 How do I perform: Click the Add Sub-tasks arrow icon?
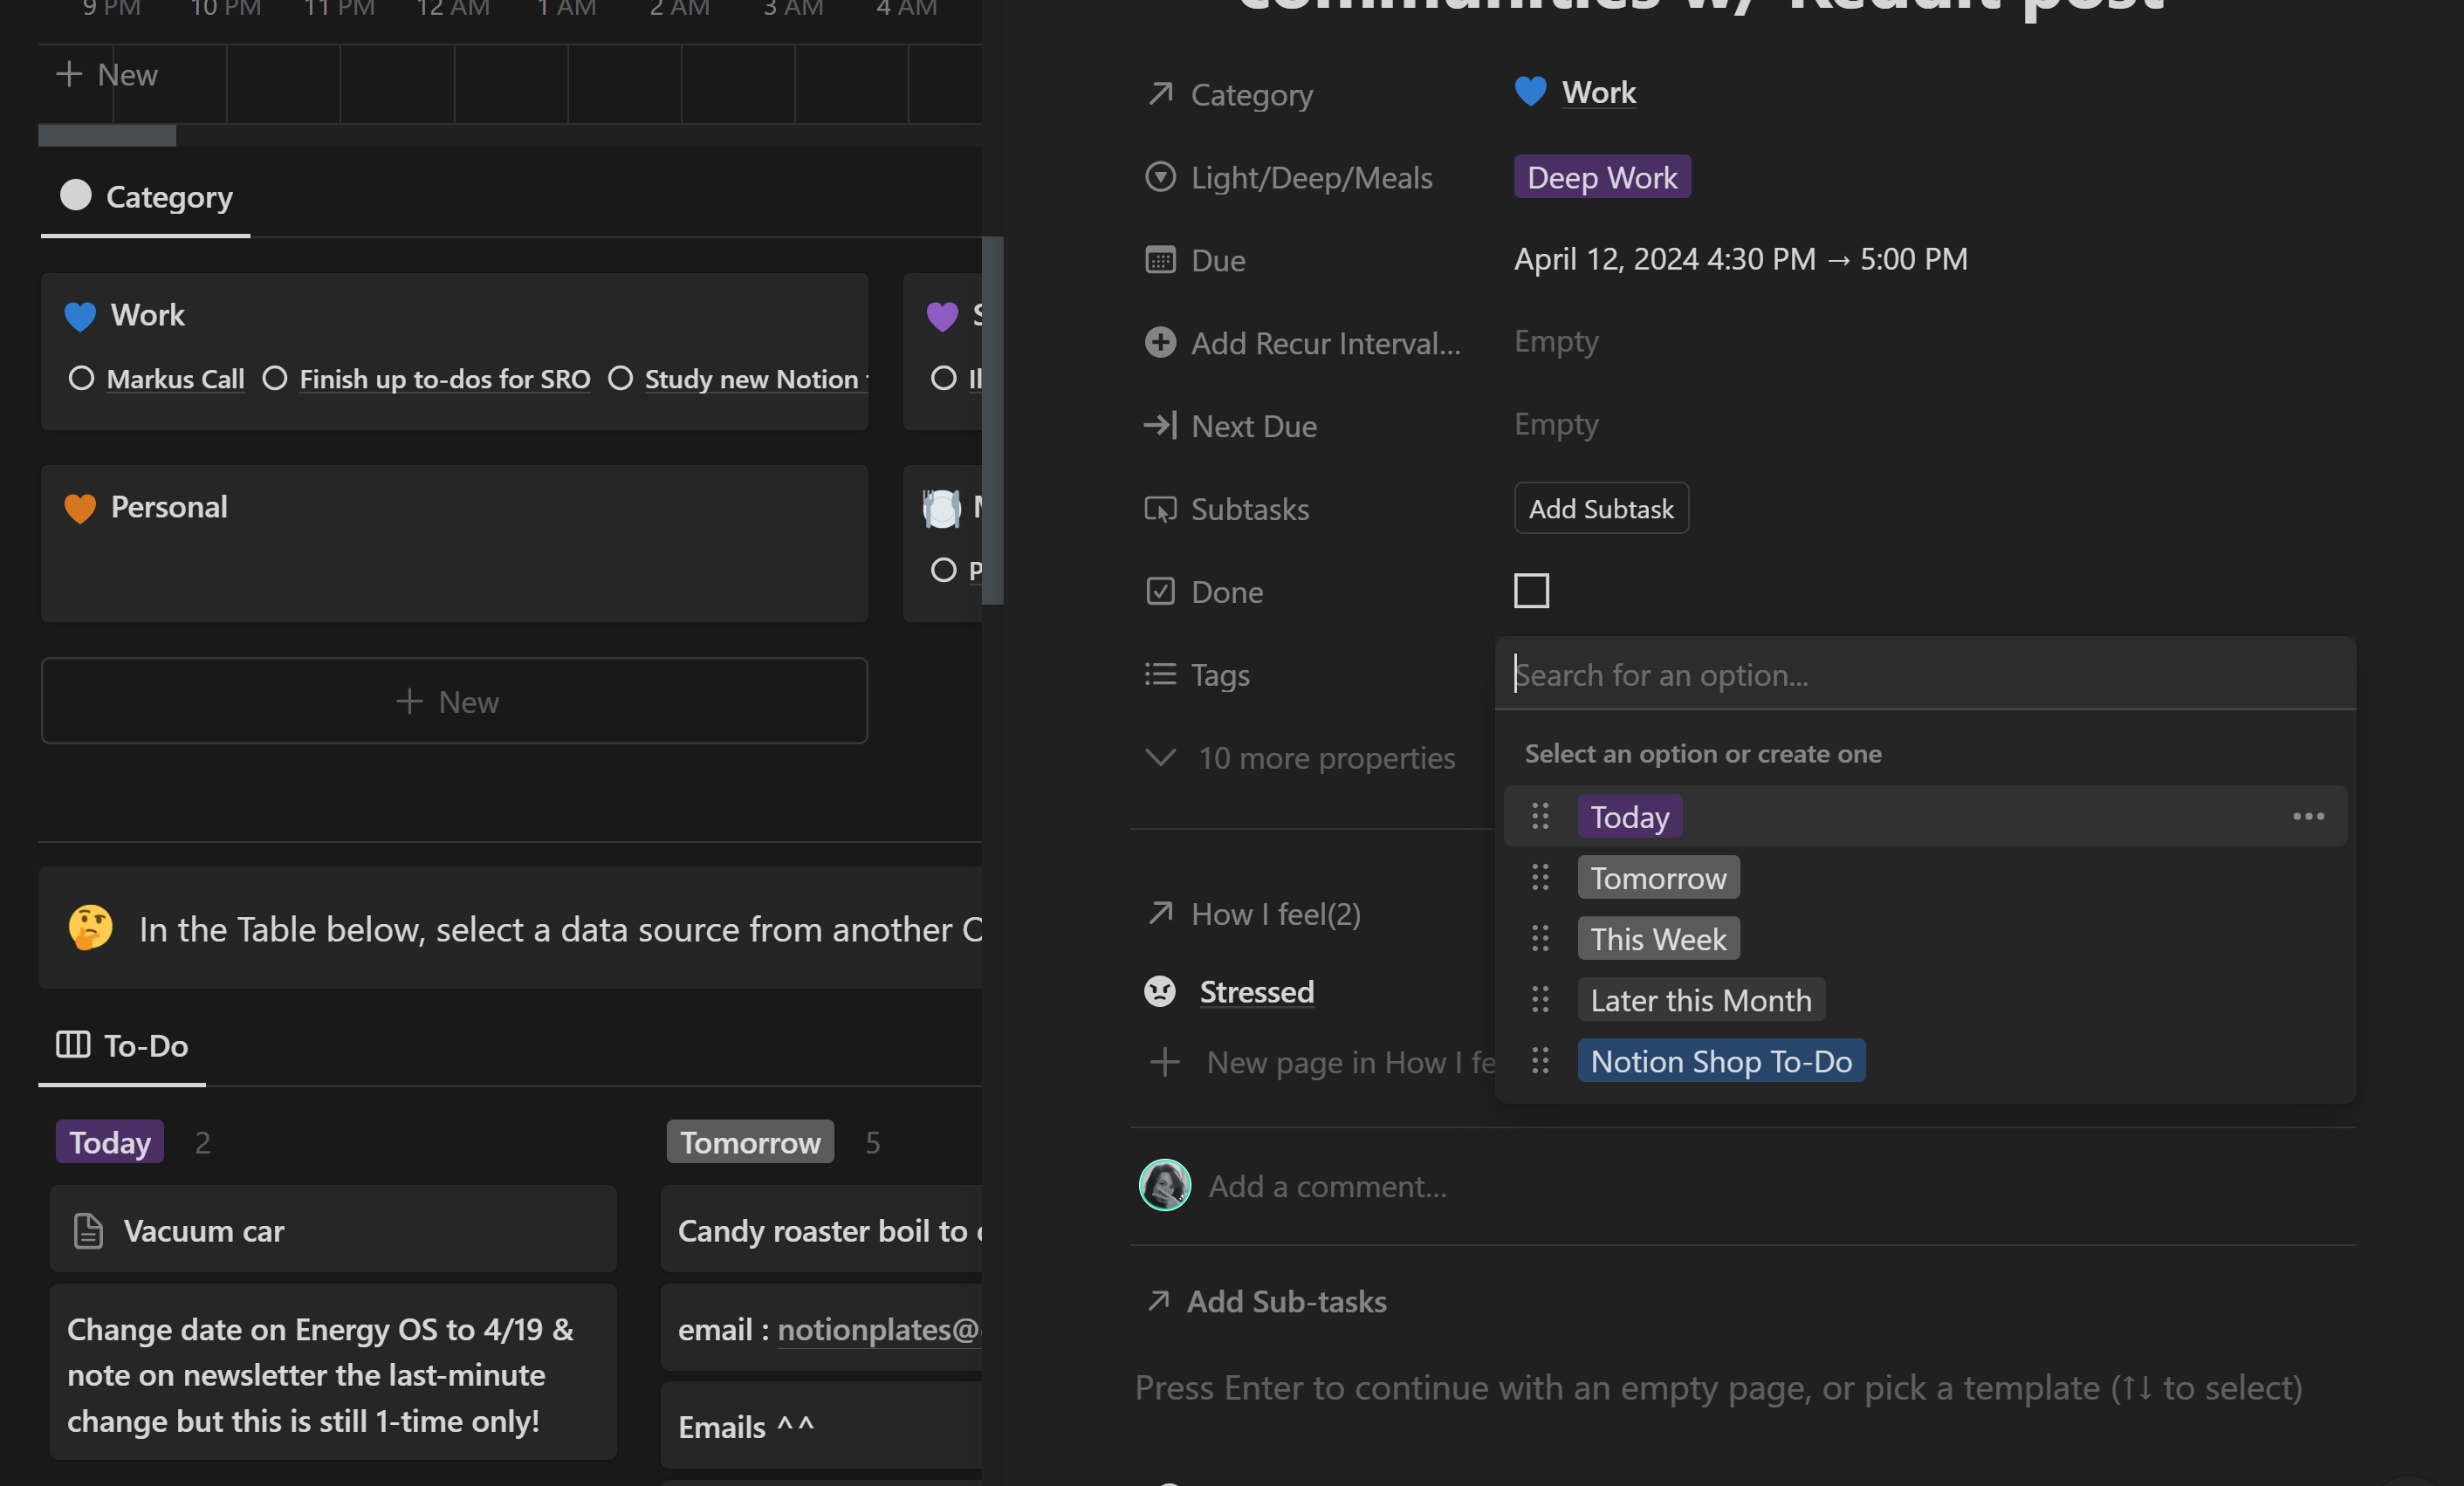[x=1158, y=1300]
